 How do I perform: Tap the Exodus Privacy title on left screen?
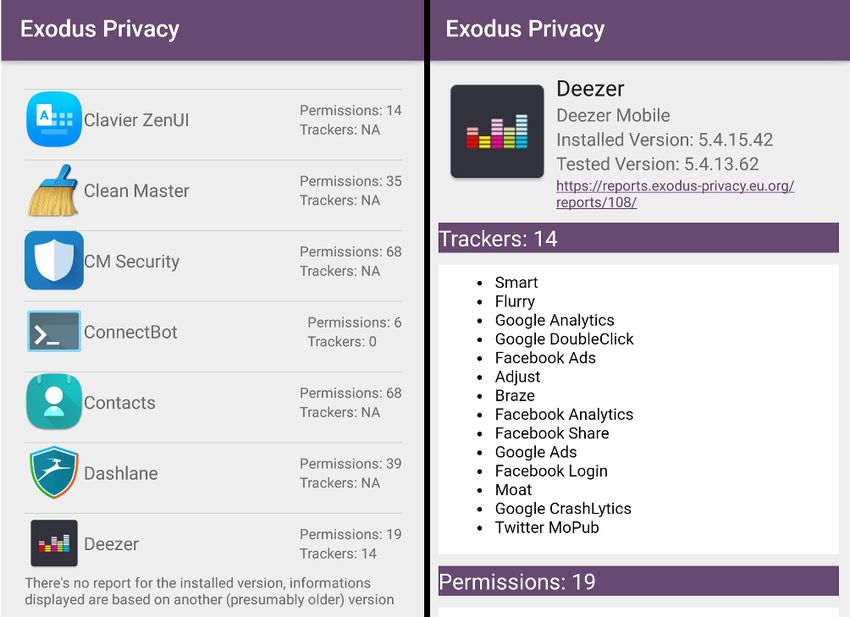[100, 29]
